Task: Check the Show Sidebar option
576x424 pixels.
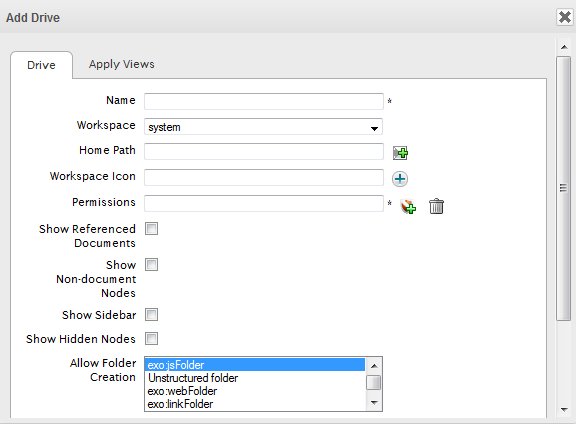Action: point(151,315)
